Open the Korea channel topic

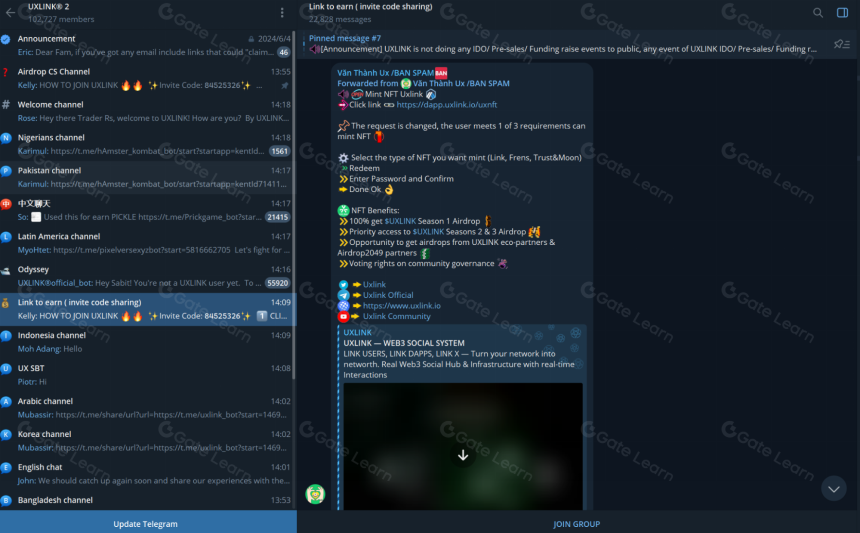(147, 440)
